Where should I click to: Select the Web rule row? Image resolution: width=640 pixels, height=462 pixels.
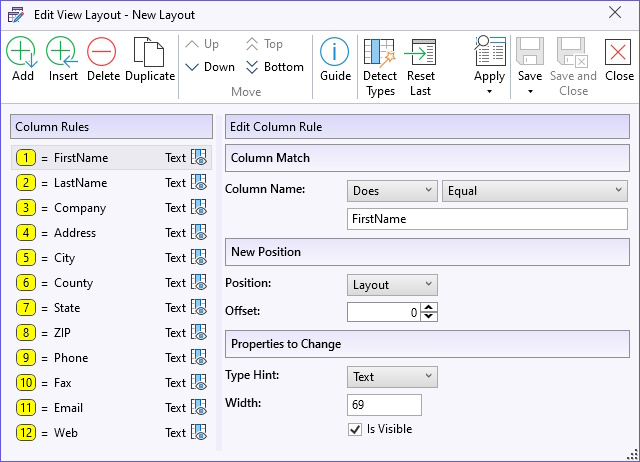(x=111, y=433)
